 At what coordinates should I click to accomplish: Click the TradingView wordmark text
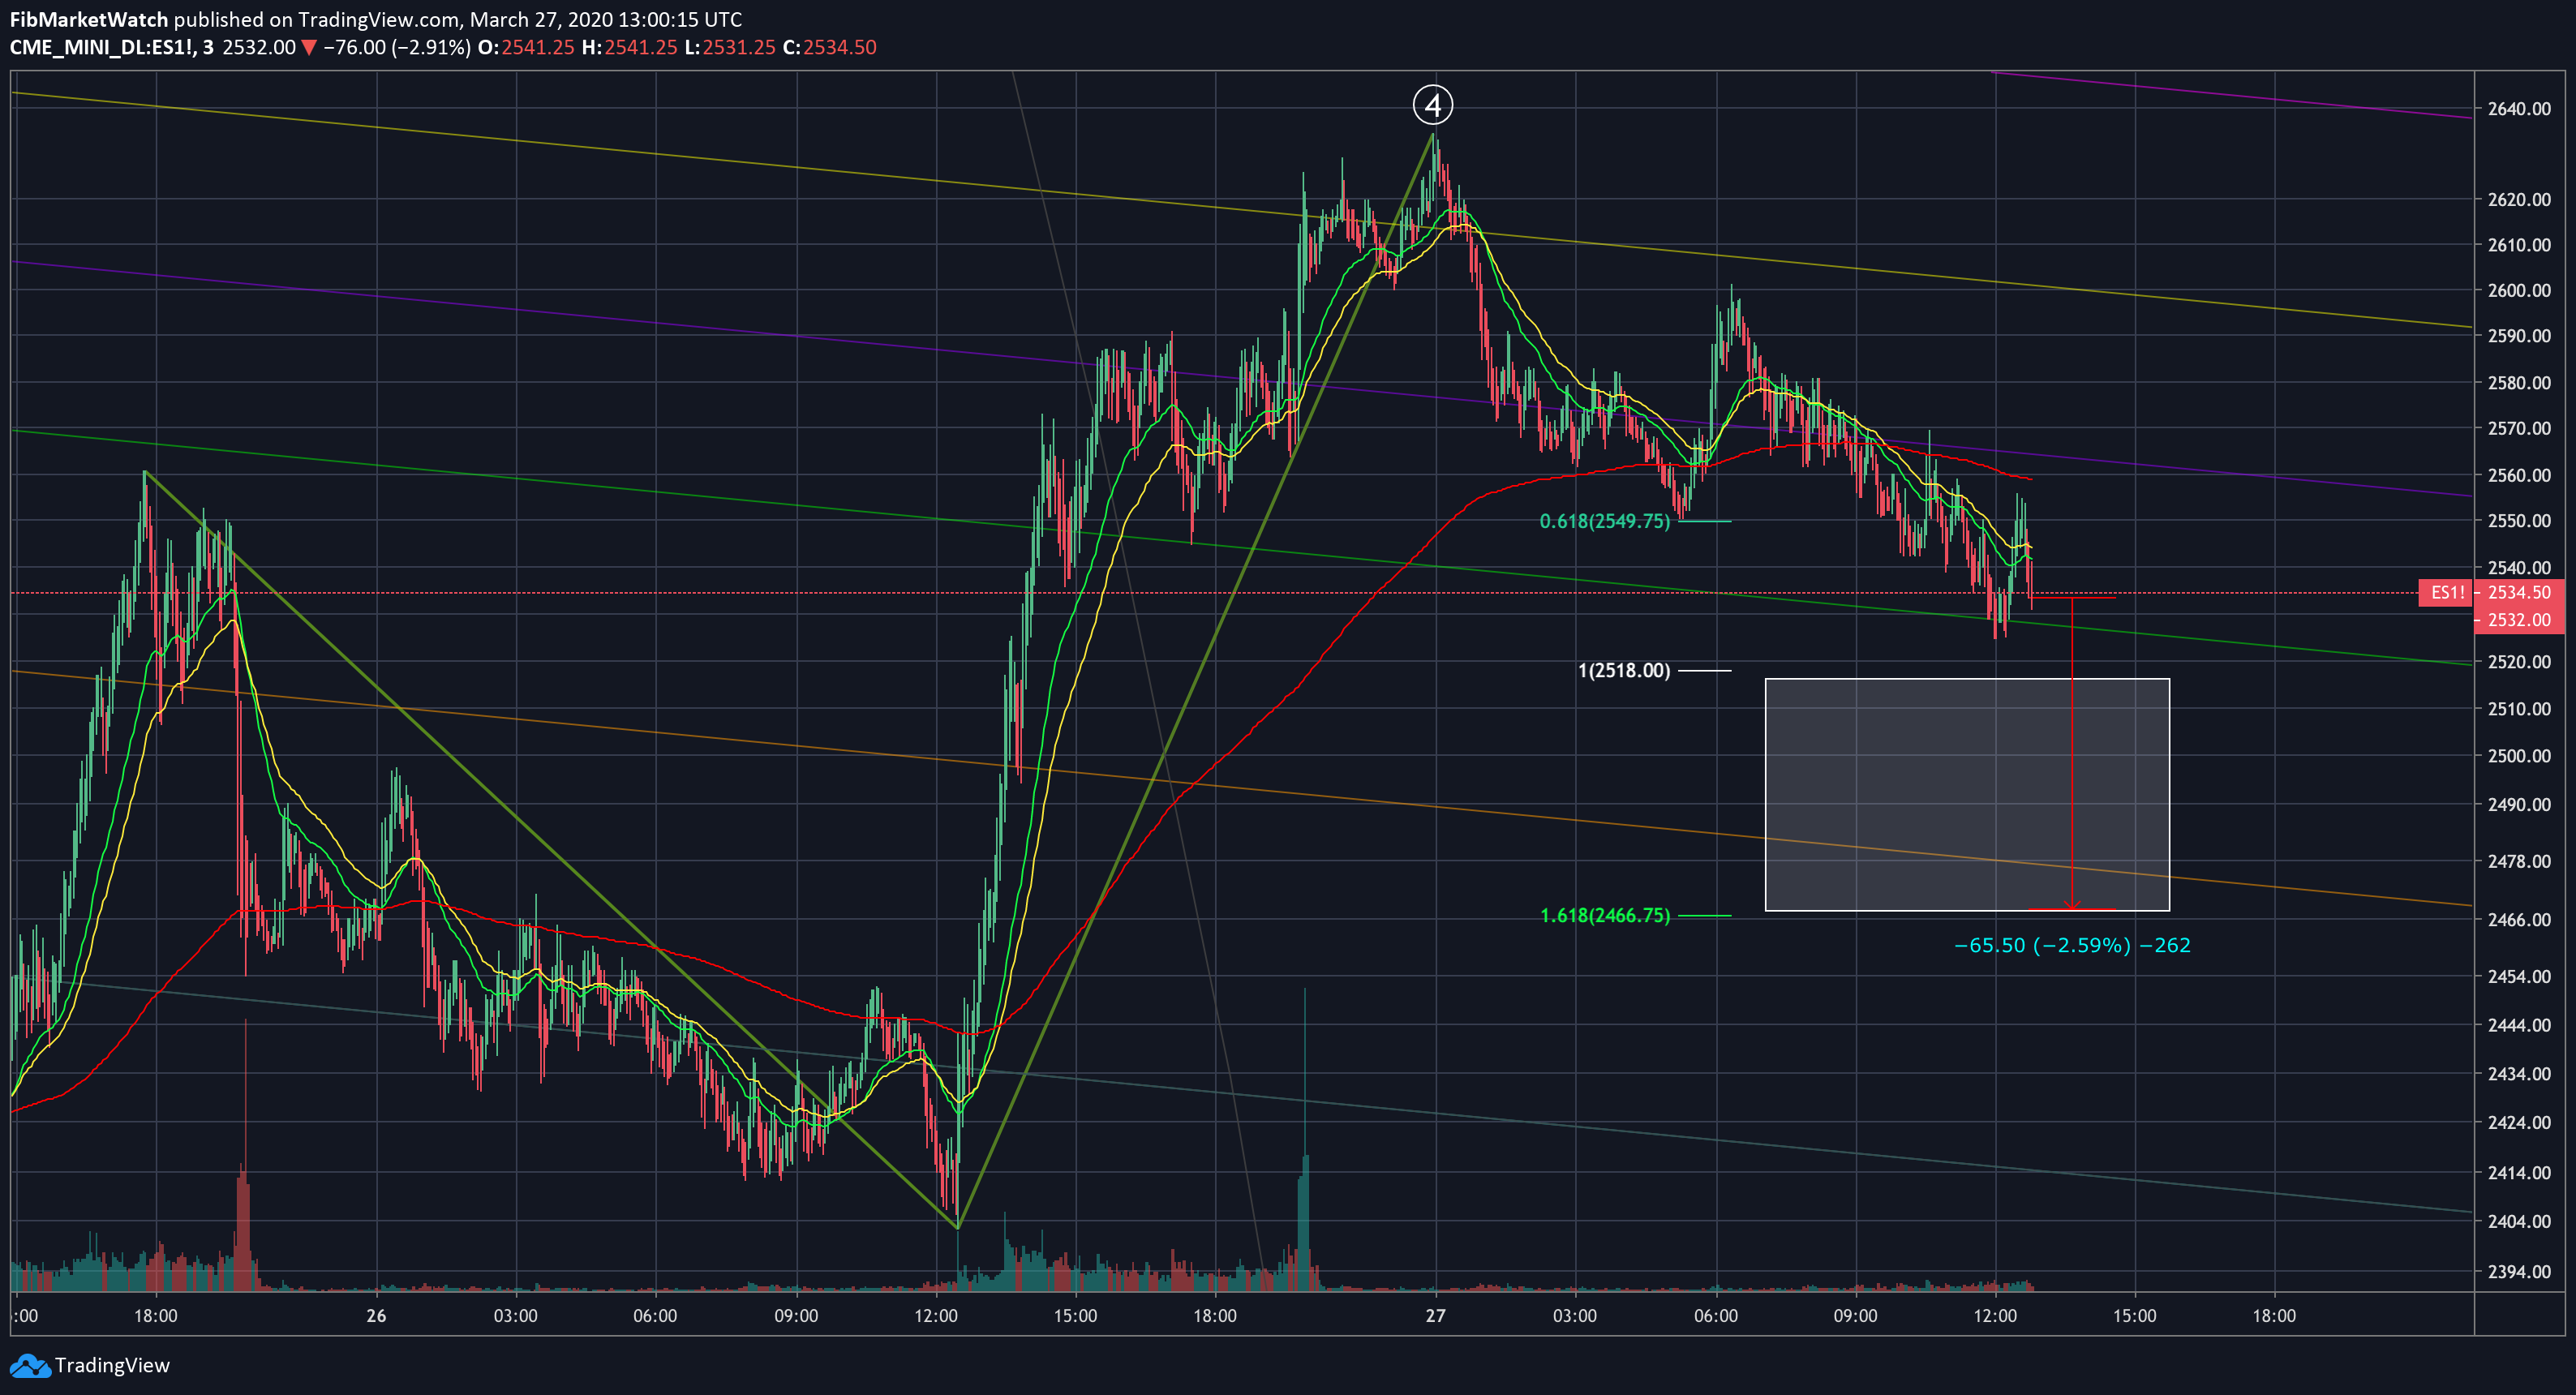pos(112,1366)
